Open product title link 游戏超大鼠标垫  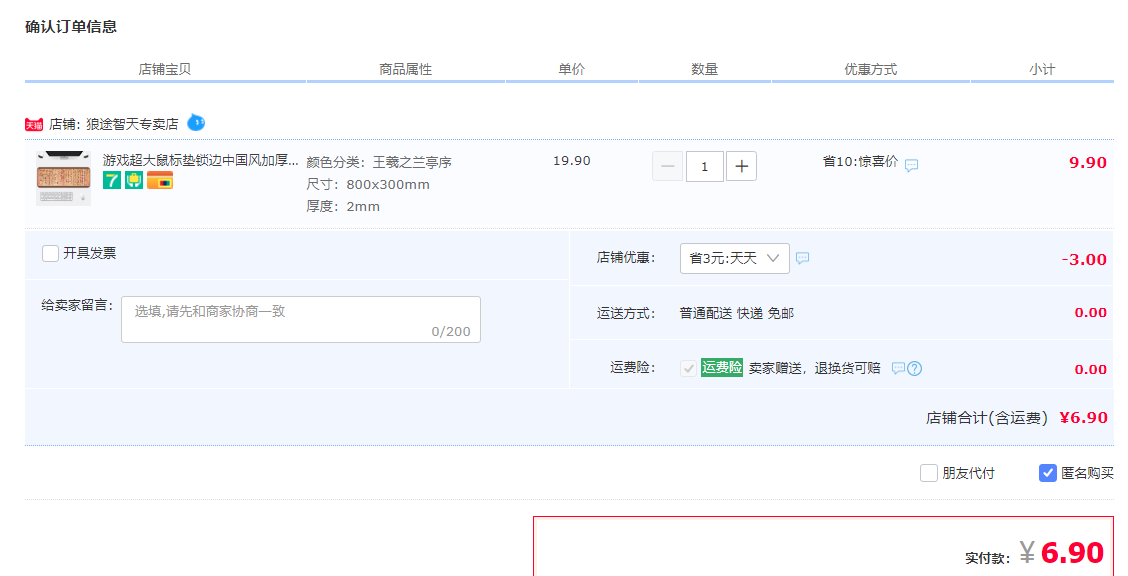pos(200,160)
